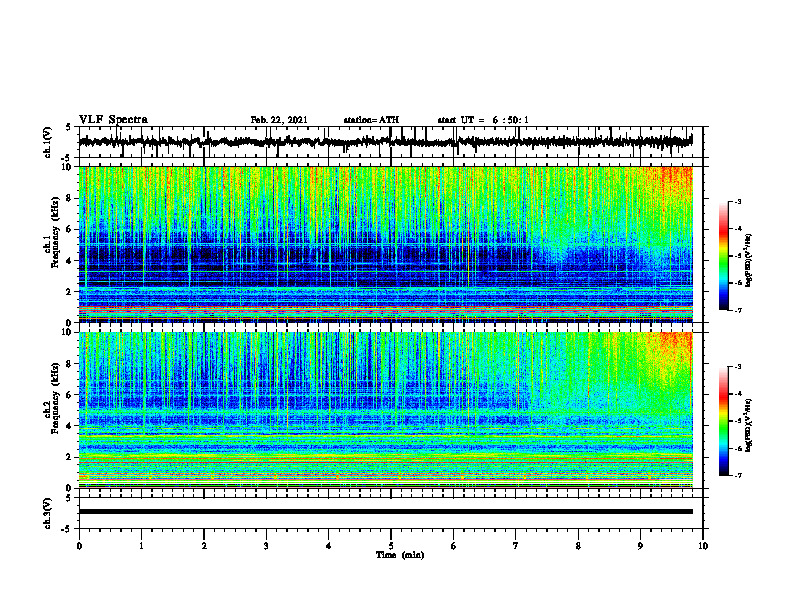Select the "ch.1(V)" axis label
The height and width of the screenshot is (612, 792).
(48, 142)
